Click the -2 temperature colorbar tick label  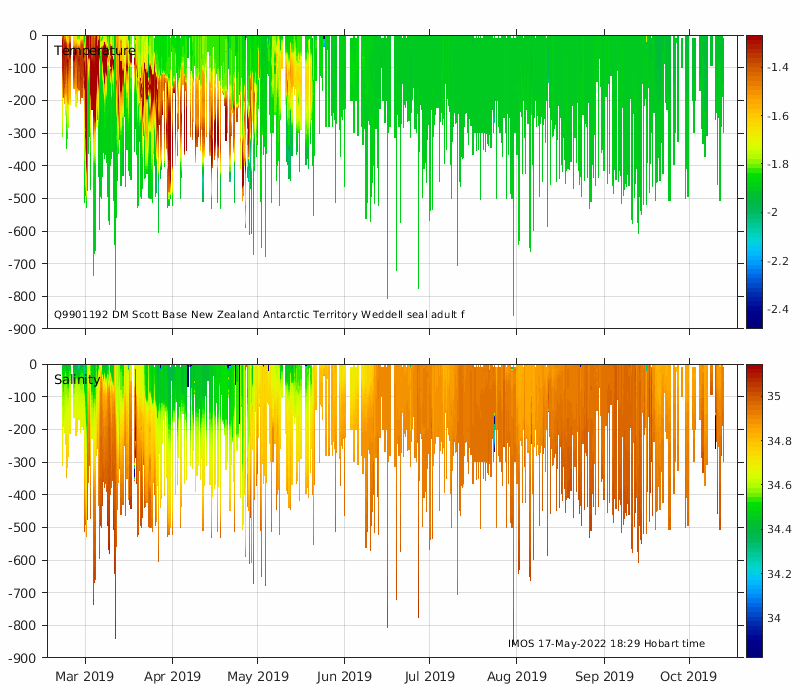pos(772,212)
